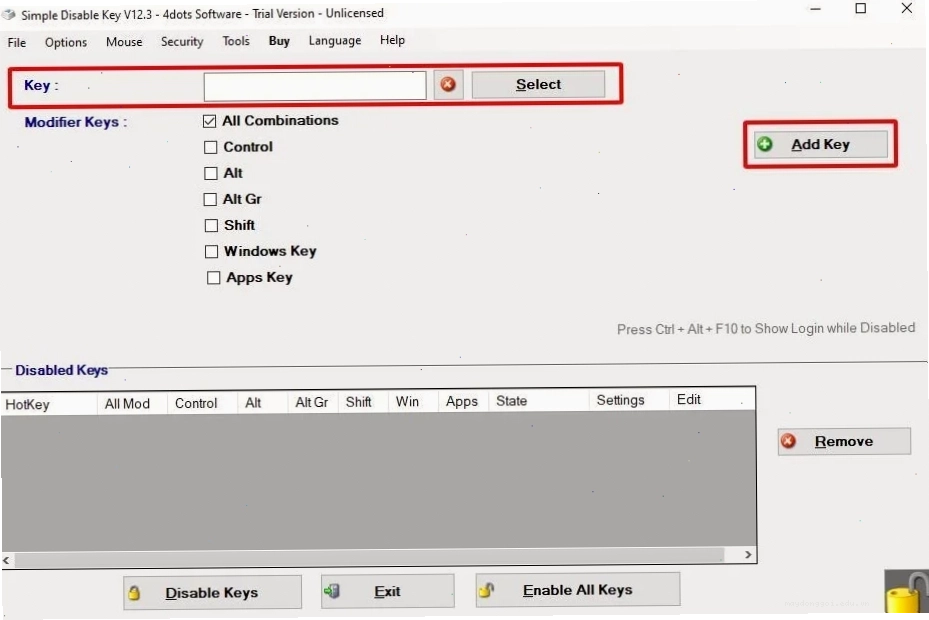Click the Select button
The height and width of the screenshot is (620, 929).
538,84
